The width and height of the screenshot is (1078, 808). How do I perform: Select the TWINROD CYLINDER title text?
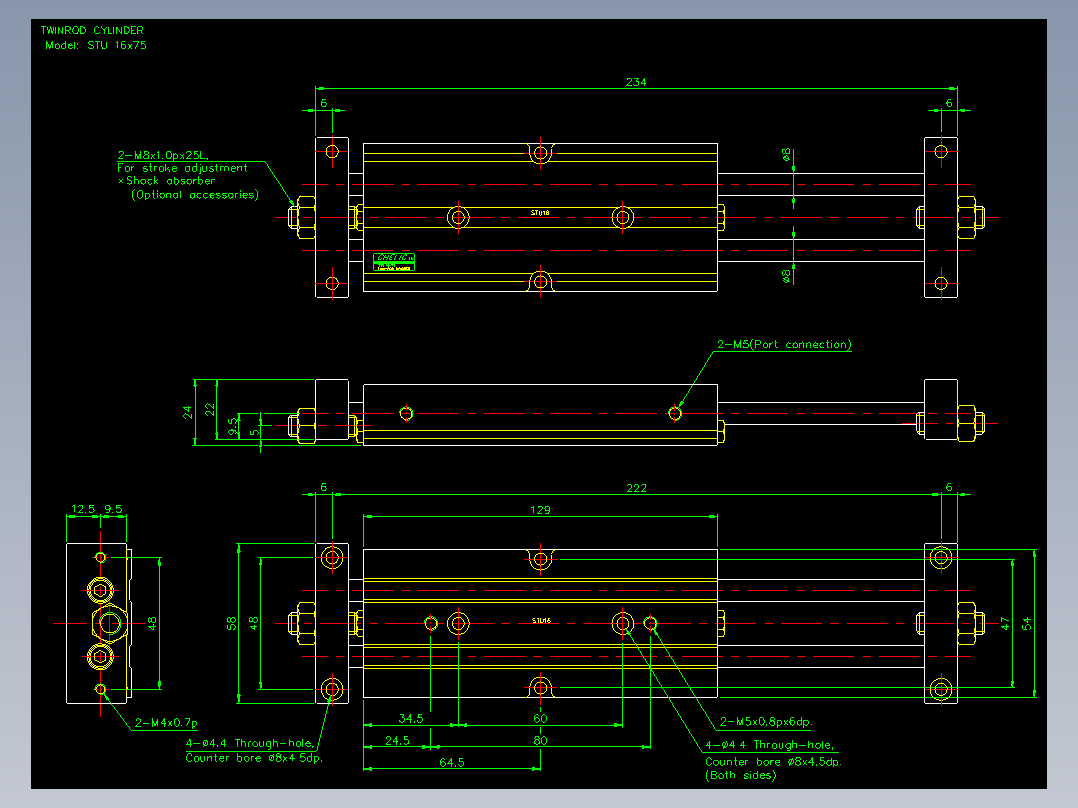92,30
